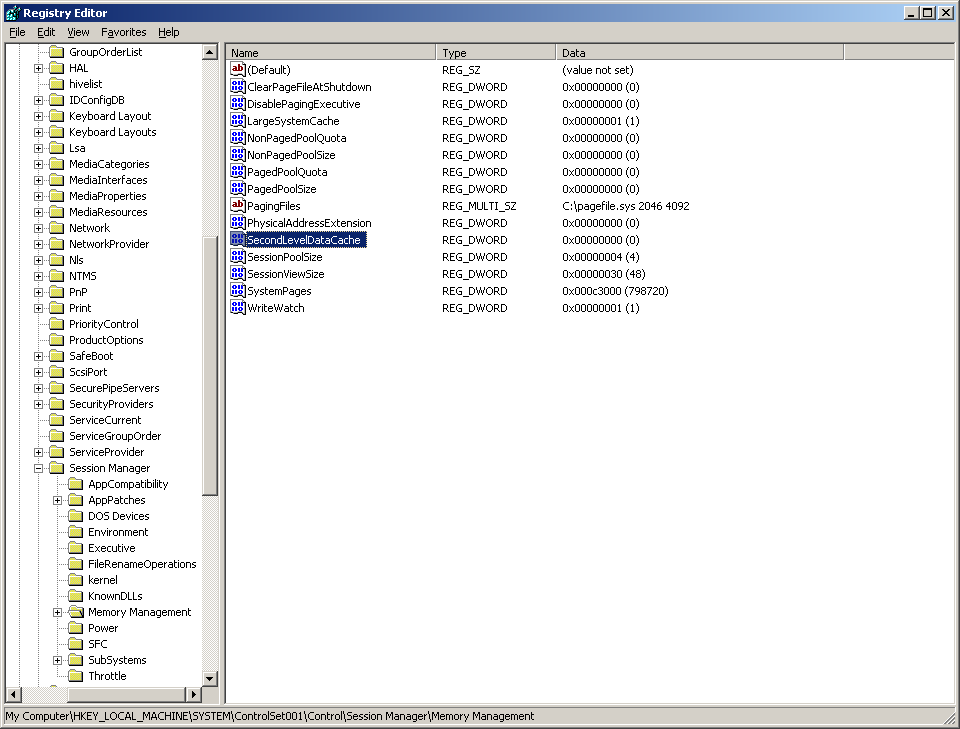Click the DWORD icon beside DisablePagingExecutive
Viewport: 960px width, 729px height.
238,103
